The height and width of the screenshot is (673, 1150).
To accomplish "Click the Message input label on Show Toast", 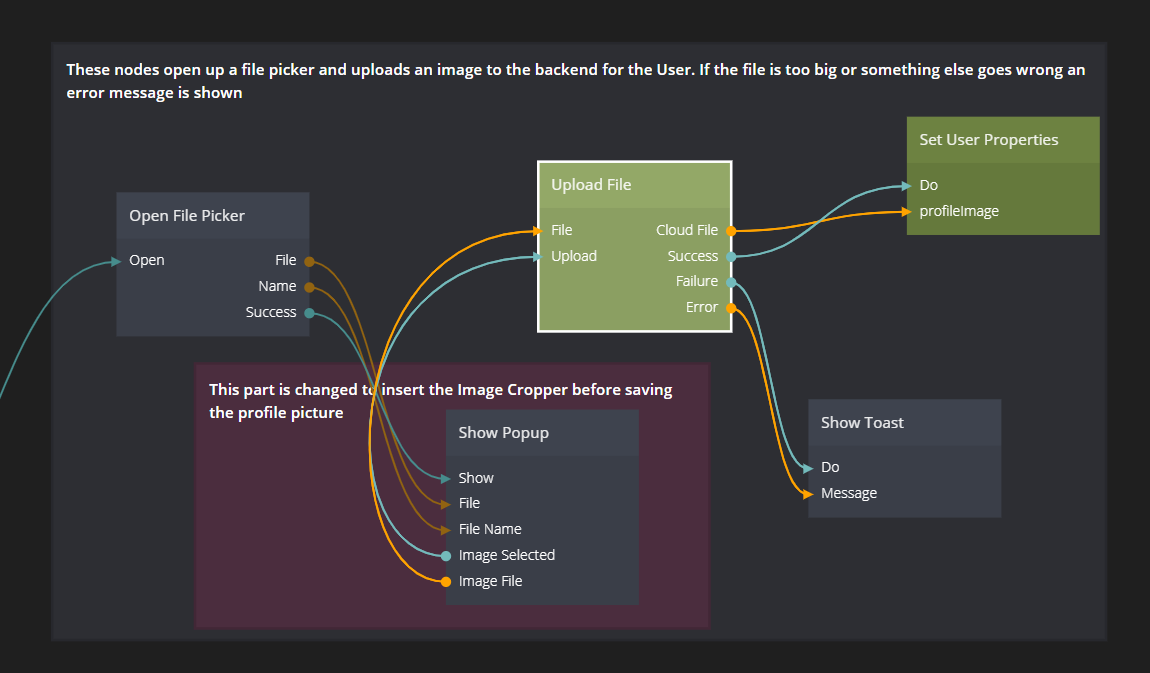I will [x=849, y=493].
